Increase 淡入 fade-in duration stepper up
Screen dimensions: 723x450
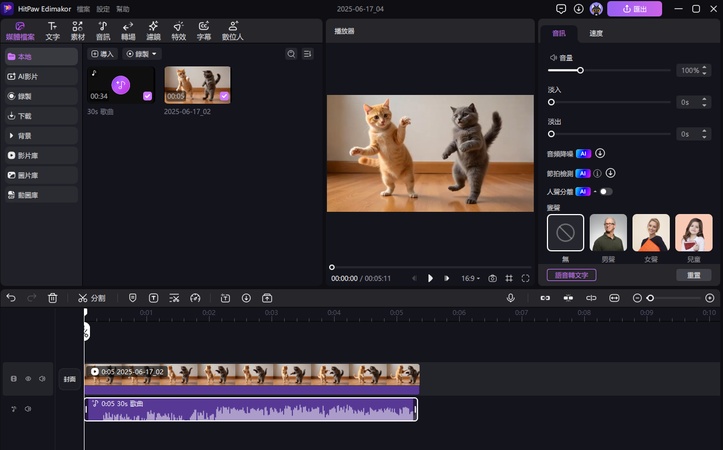click(x=704, y=100)
